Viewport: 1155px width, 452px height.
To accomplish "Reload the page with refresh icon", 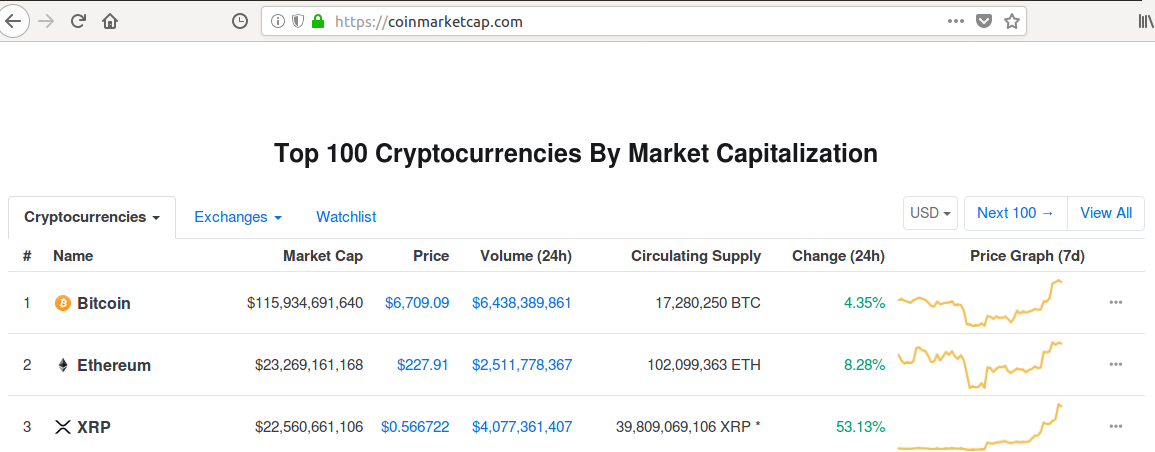I will tap(78, 21).
